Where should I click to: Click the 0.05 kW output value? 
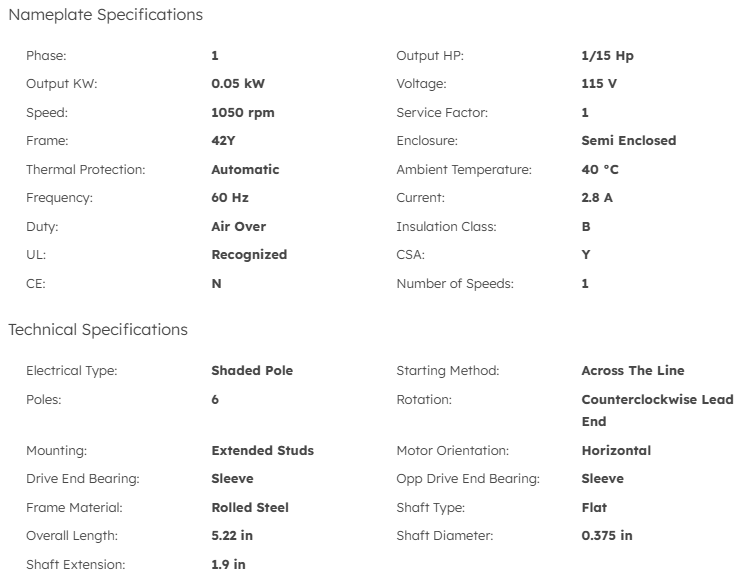click(238, 84)
